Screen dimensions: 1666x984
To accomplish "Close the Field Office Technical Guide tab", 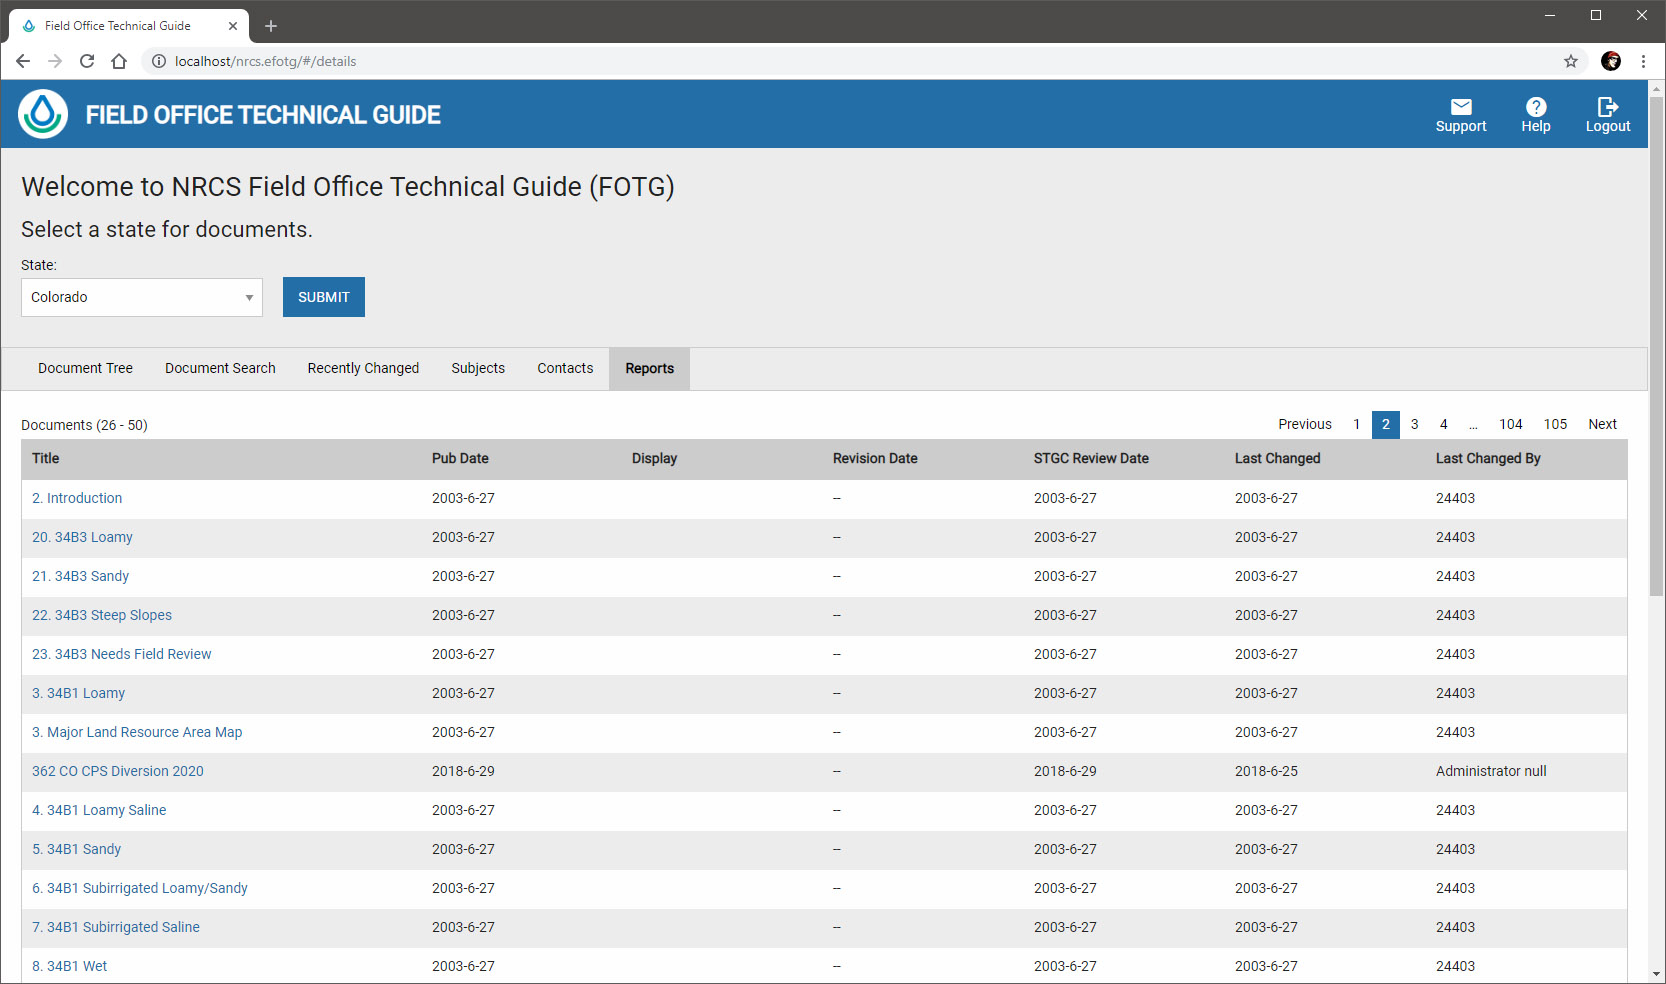I will (x=233, y=26).
